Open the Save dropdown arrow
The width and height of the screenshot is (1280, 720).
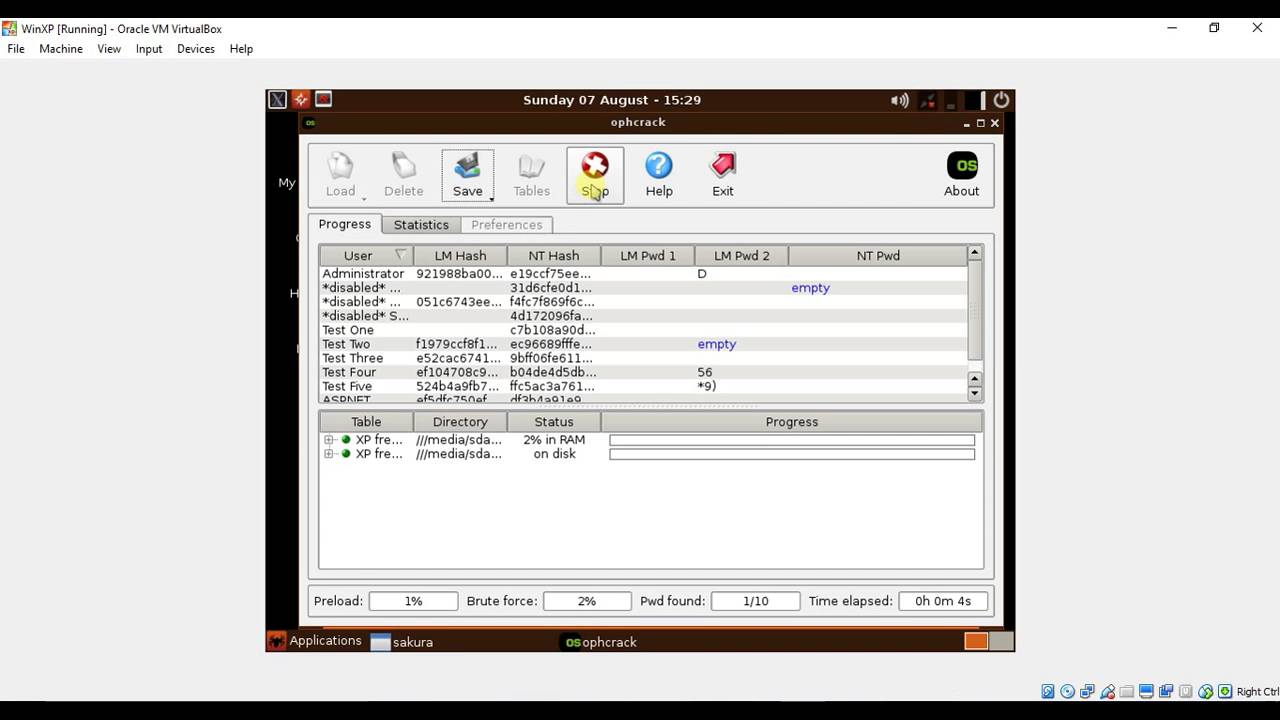[x=491, y=198]
